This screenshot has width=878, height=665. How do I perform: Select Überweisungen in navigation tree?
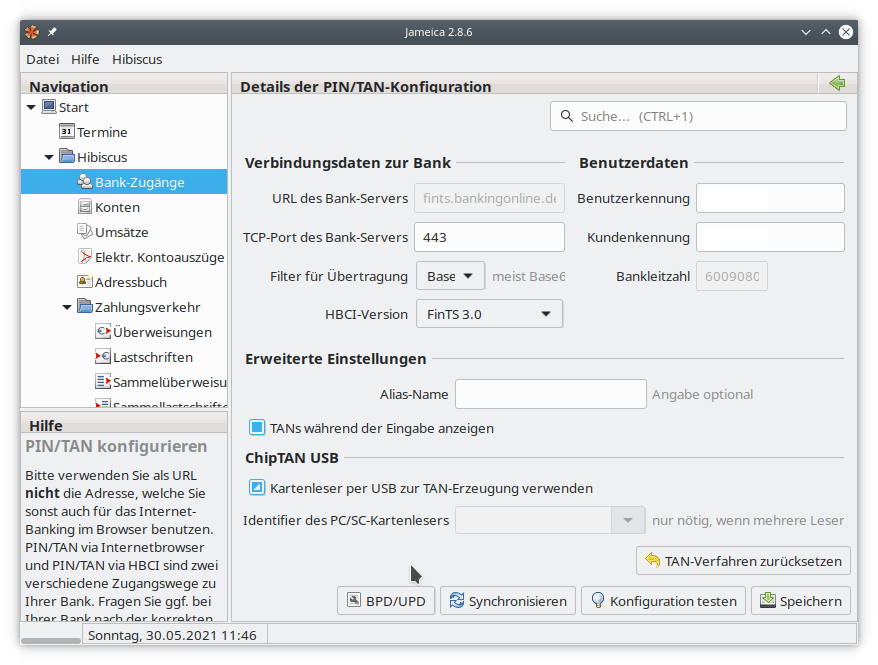tap(124, 332)
